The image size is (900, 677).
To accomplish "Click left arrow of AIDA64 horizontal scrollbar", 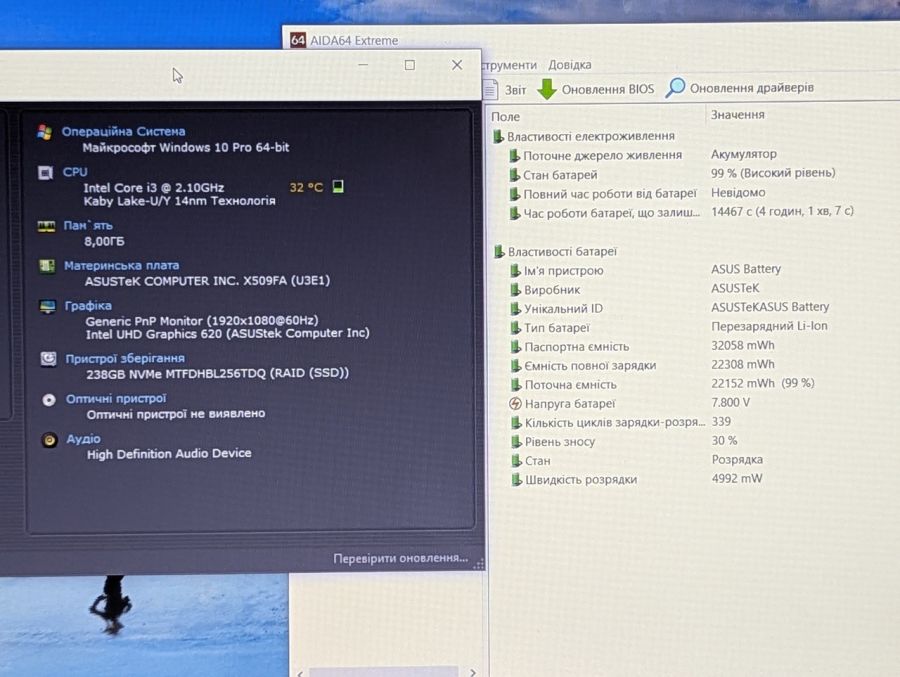I will coord(300,672).
